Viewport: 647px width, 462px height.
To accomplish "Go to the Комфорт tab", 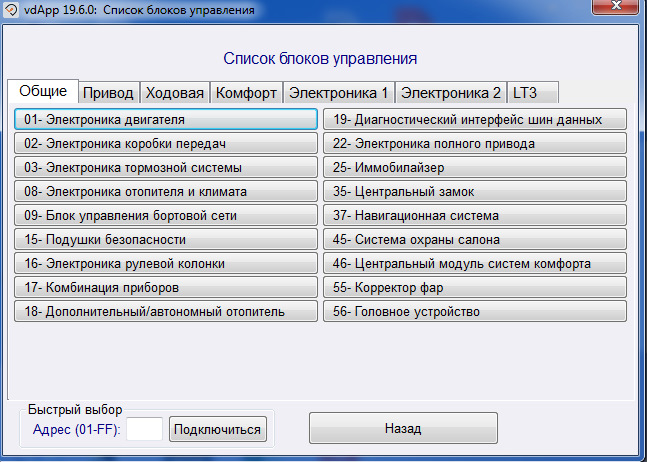I will pyautogui.click(x=246, y=93).
